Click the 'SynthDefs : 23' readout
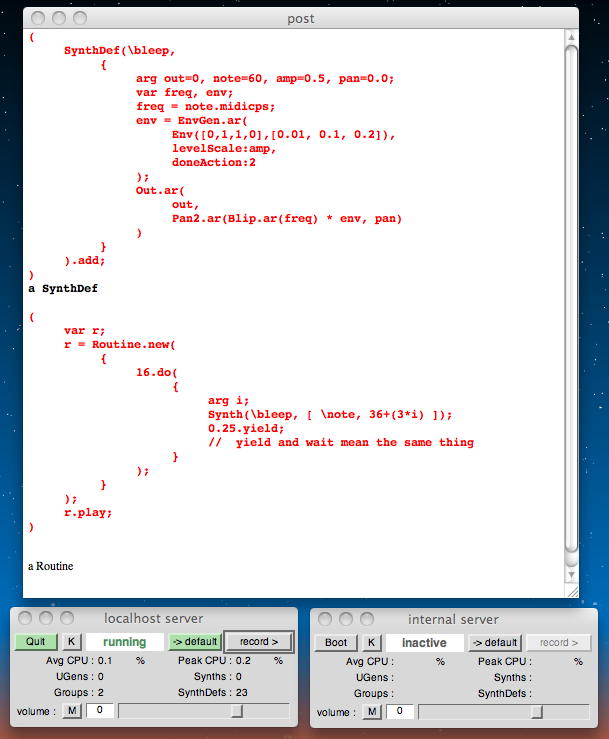 click(213, 692)
